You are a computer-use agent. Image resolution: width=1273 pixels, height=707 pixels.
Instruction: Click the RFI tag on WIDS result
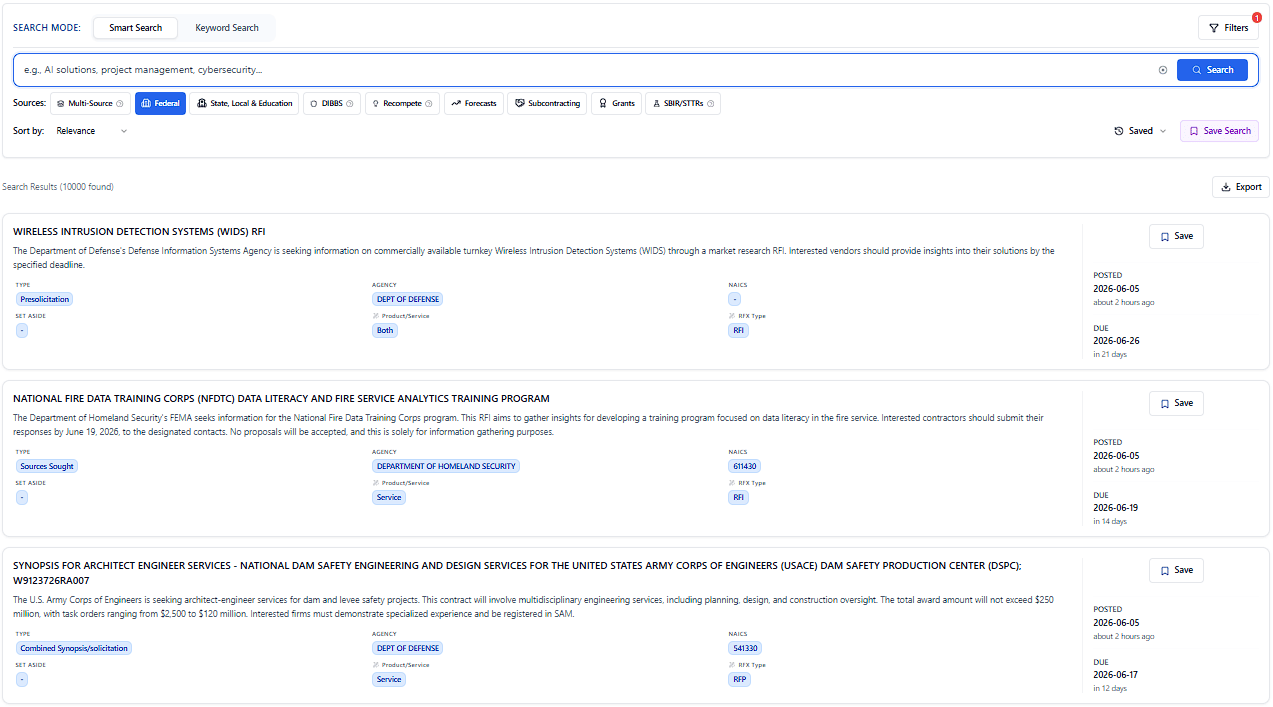pos(738,330)
